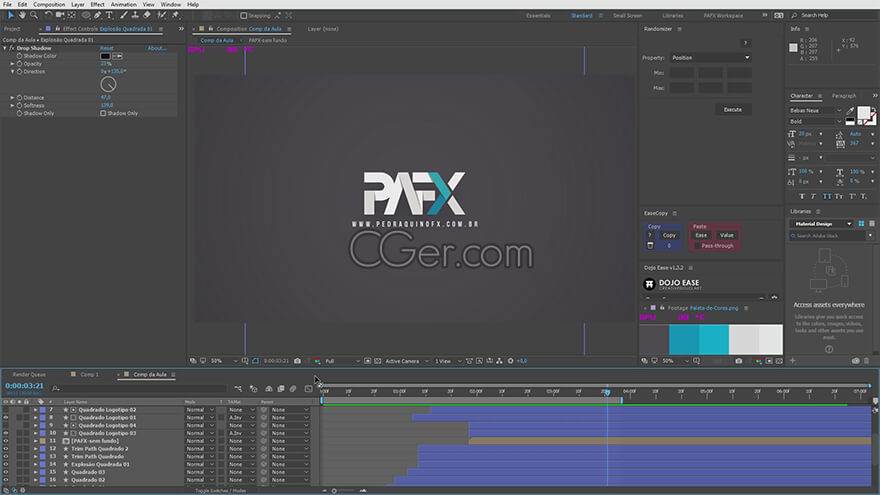Click the Ease paste button

[701, 235]
